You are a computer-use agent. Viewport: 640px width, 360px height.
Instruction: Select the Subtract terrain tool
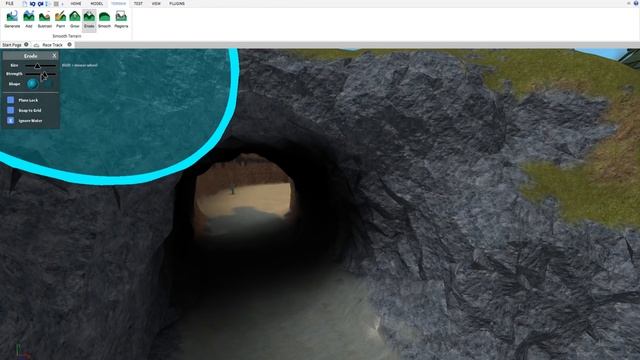pyautogui.click(x=44, y=20)
